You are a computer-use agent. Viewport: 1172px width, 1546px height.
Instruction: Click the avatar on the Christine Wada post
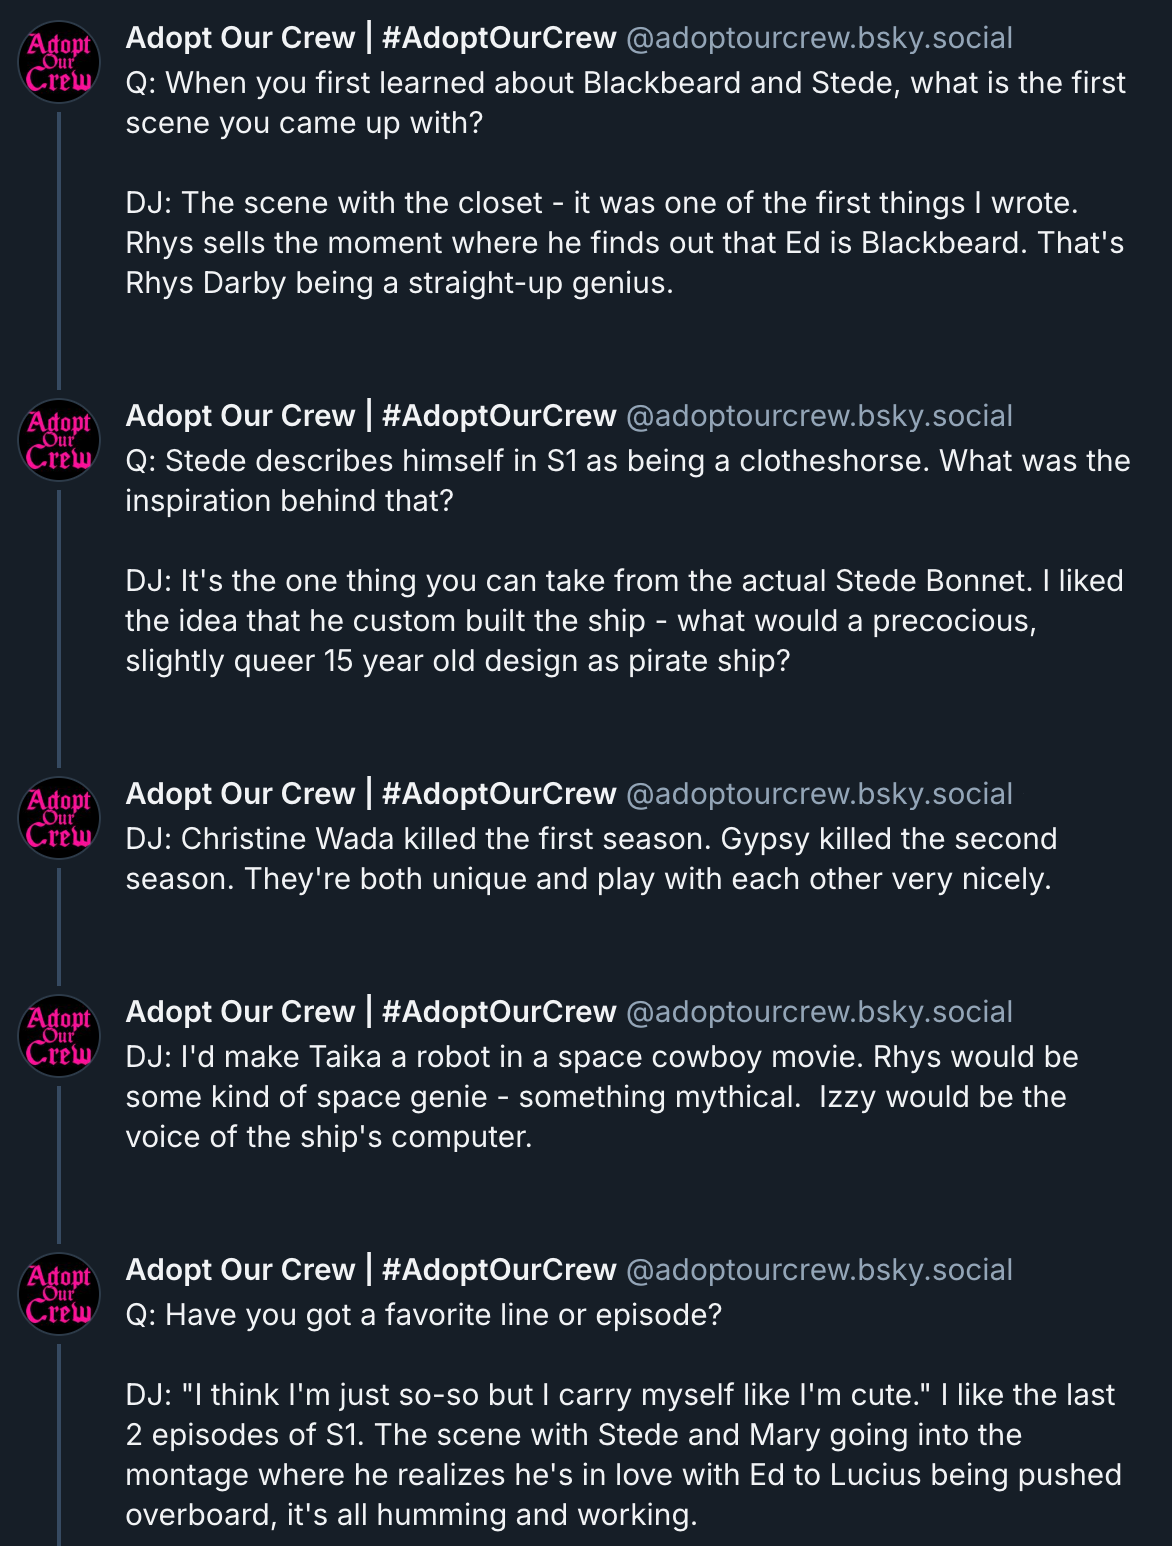pos(59,816)
